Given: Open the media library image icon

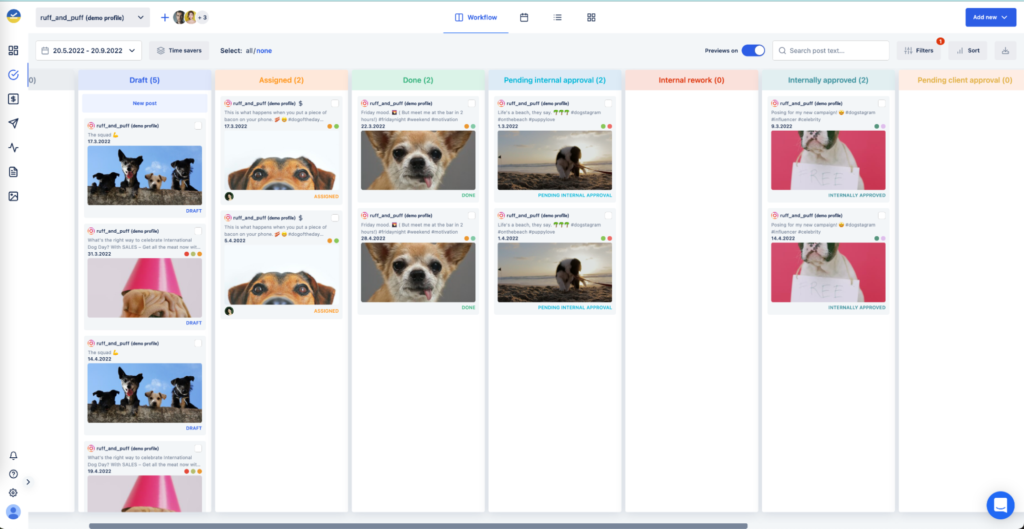Looking at the screenshot, I should coord(13,196).
